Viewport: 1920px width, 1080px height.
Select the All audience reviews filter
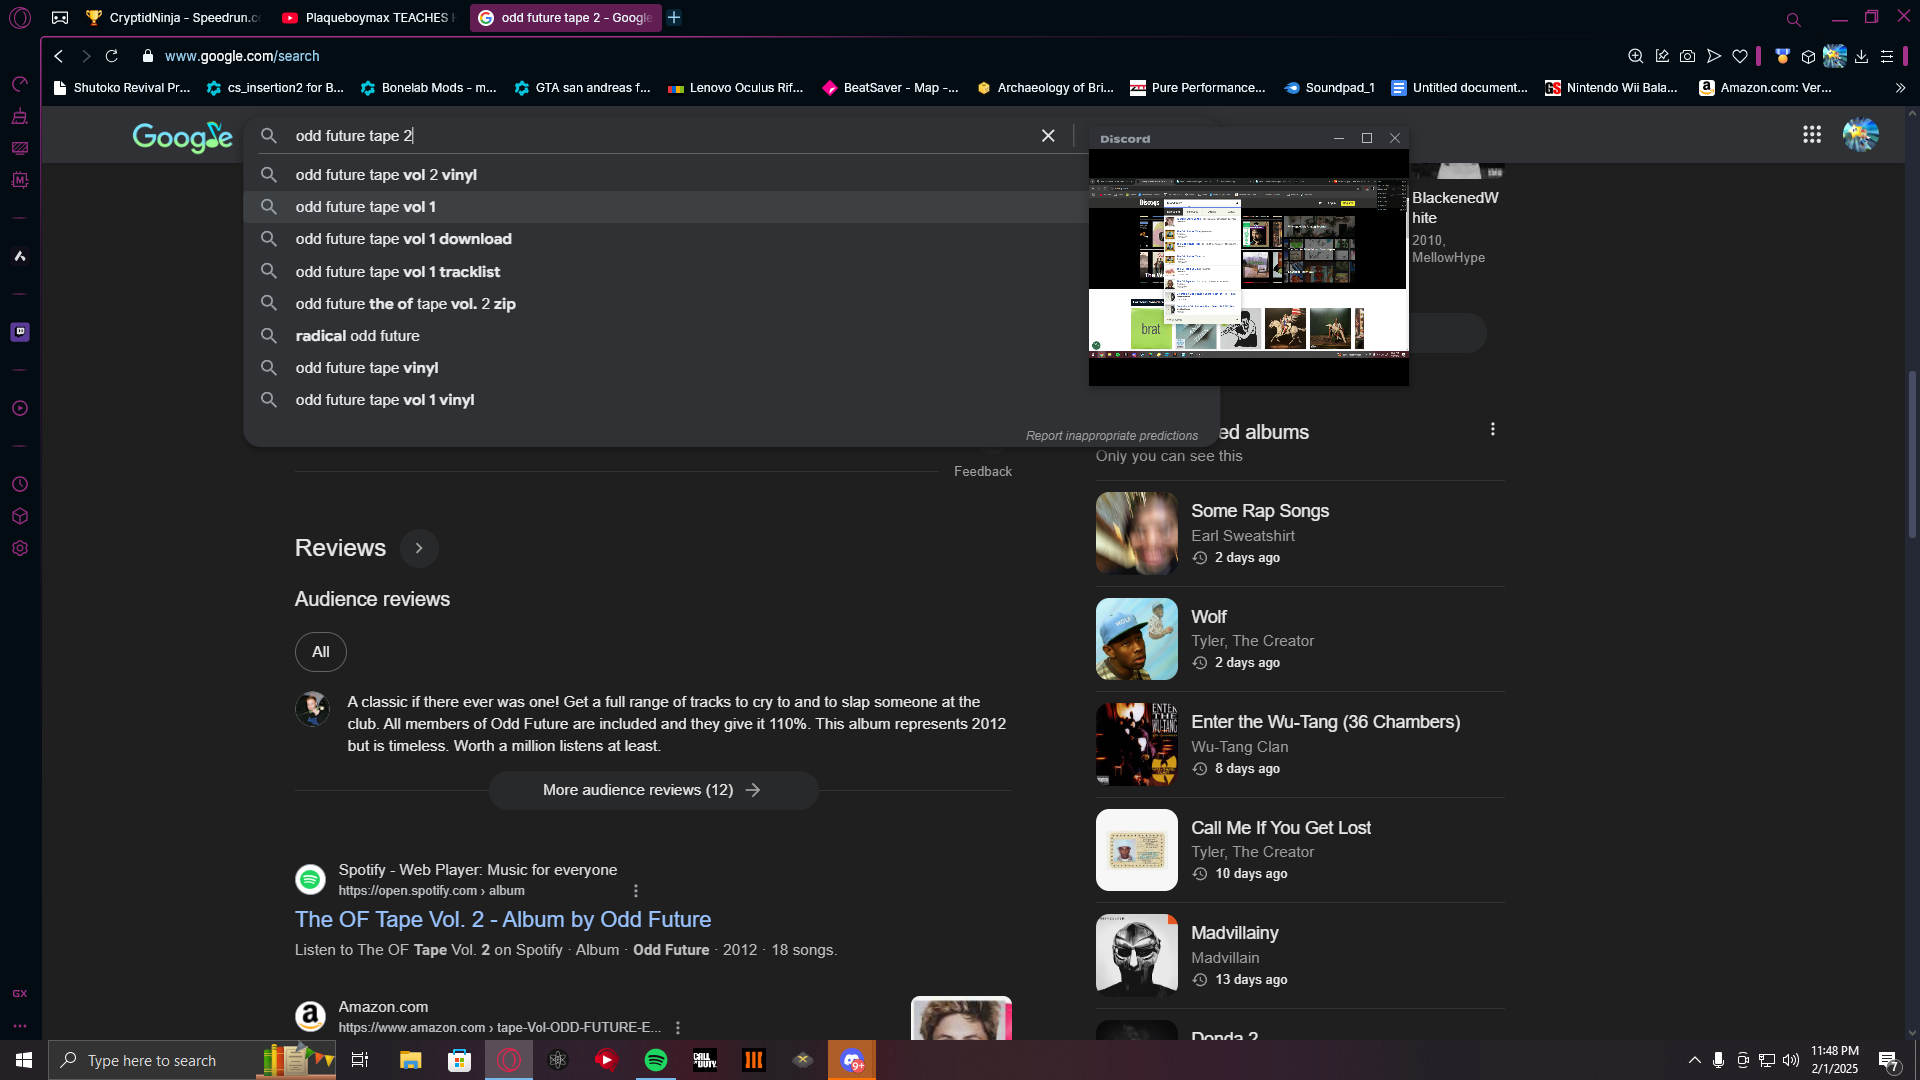pos(320,652)
